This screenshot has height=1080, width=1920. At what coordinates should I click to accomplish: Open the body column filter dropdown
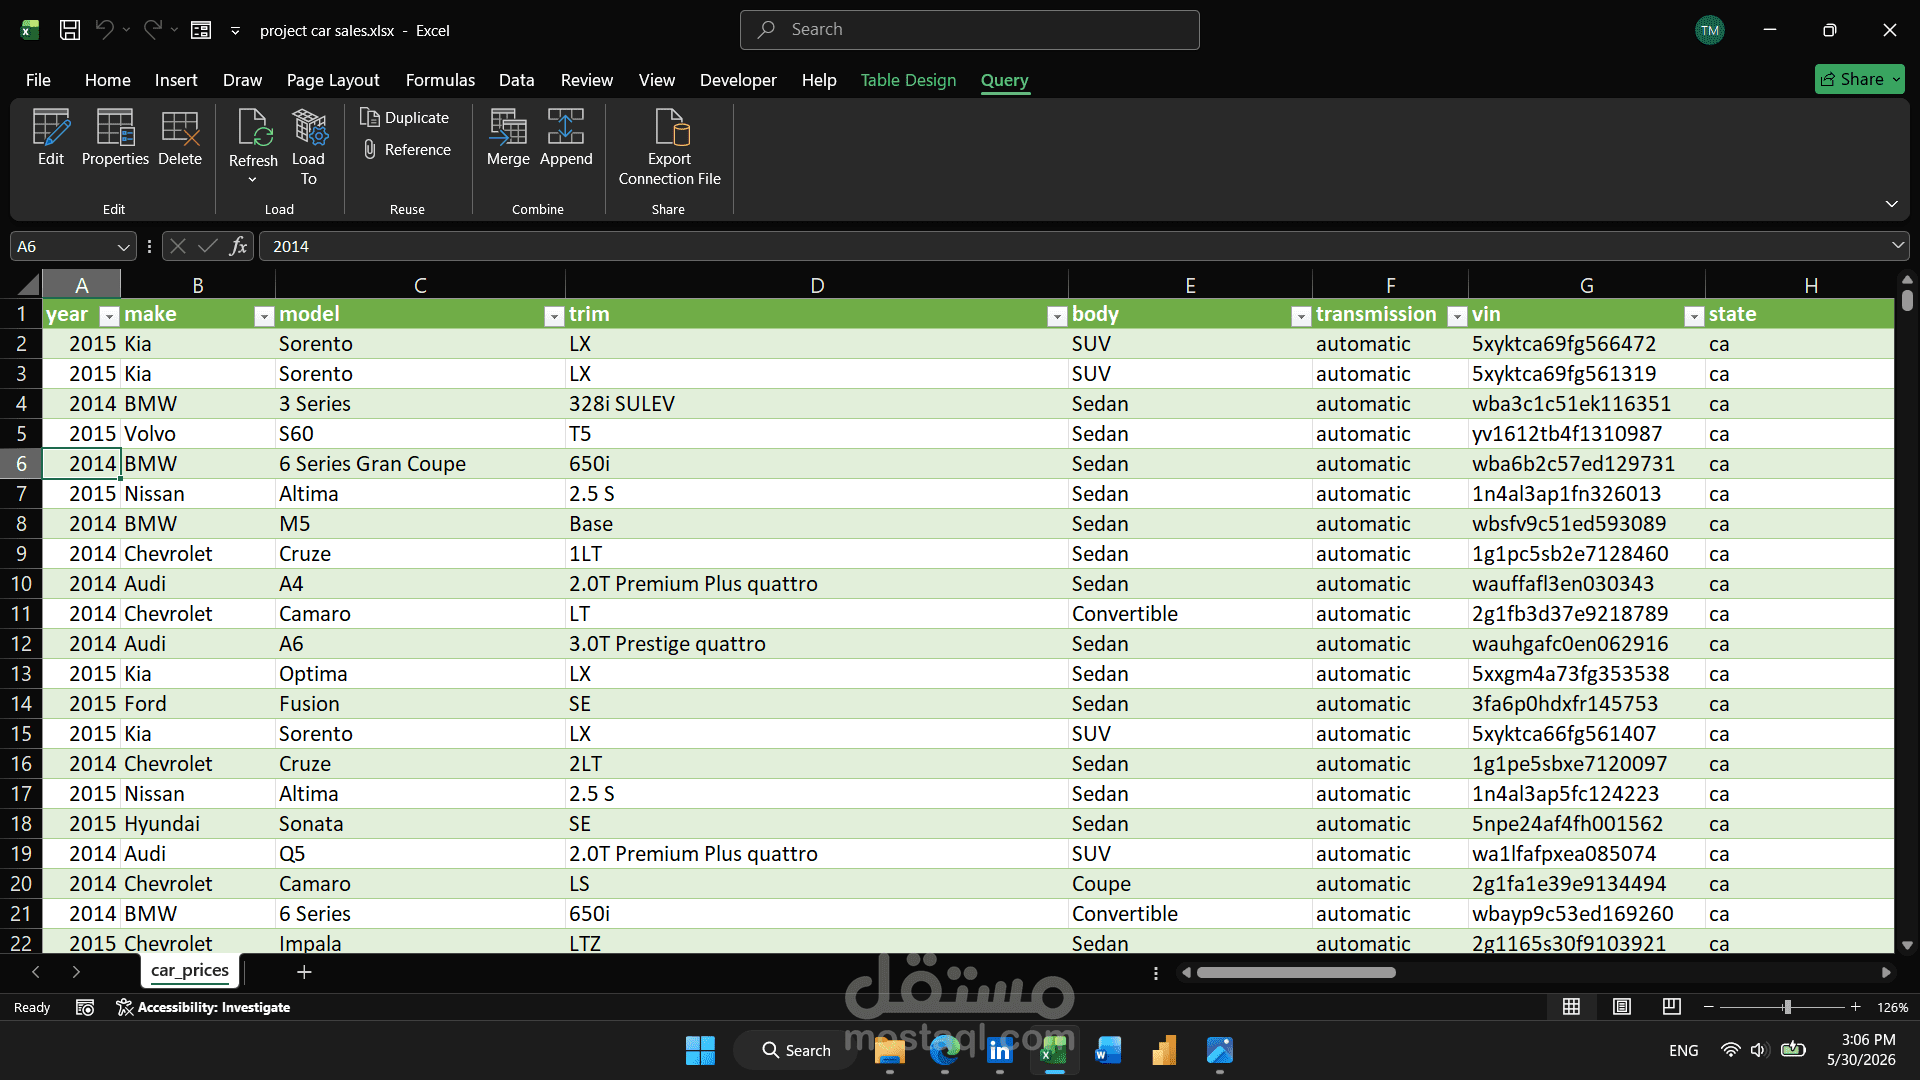click(x=1301, y=316)
